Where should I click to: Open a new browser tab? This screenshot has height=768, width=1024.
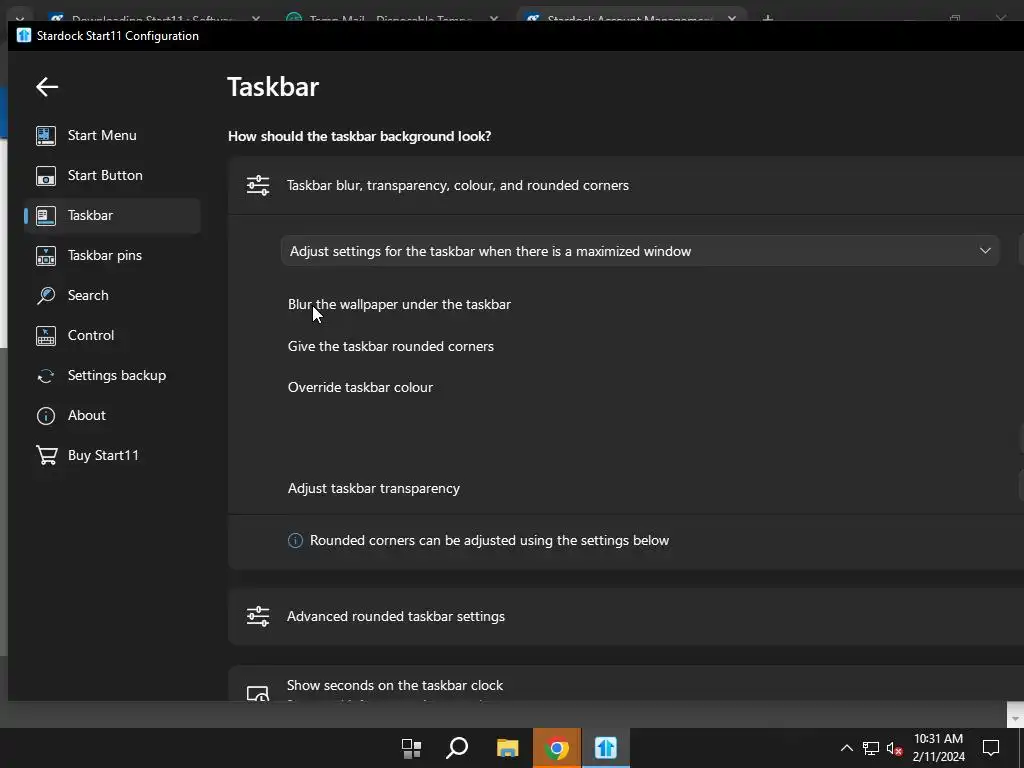[768, 18]
